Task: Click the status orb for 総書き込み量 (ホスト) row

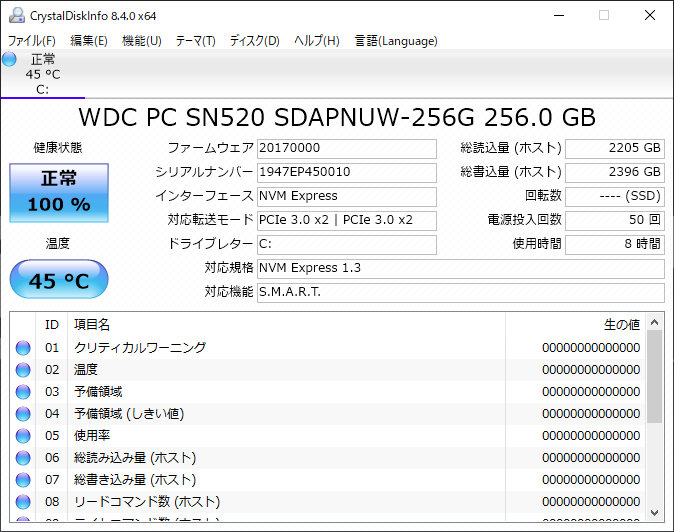Action: point(23,480)
